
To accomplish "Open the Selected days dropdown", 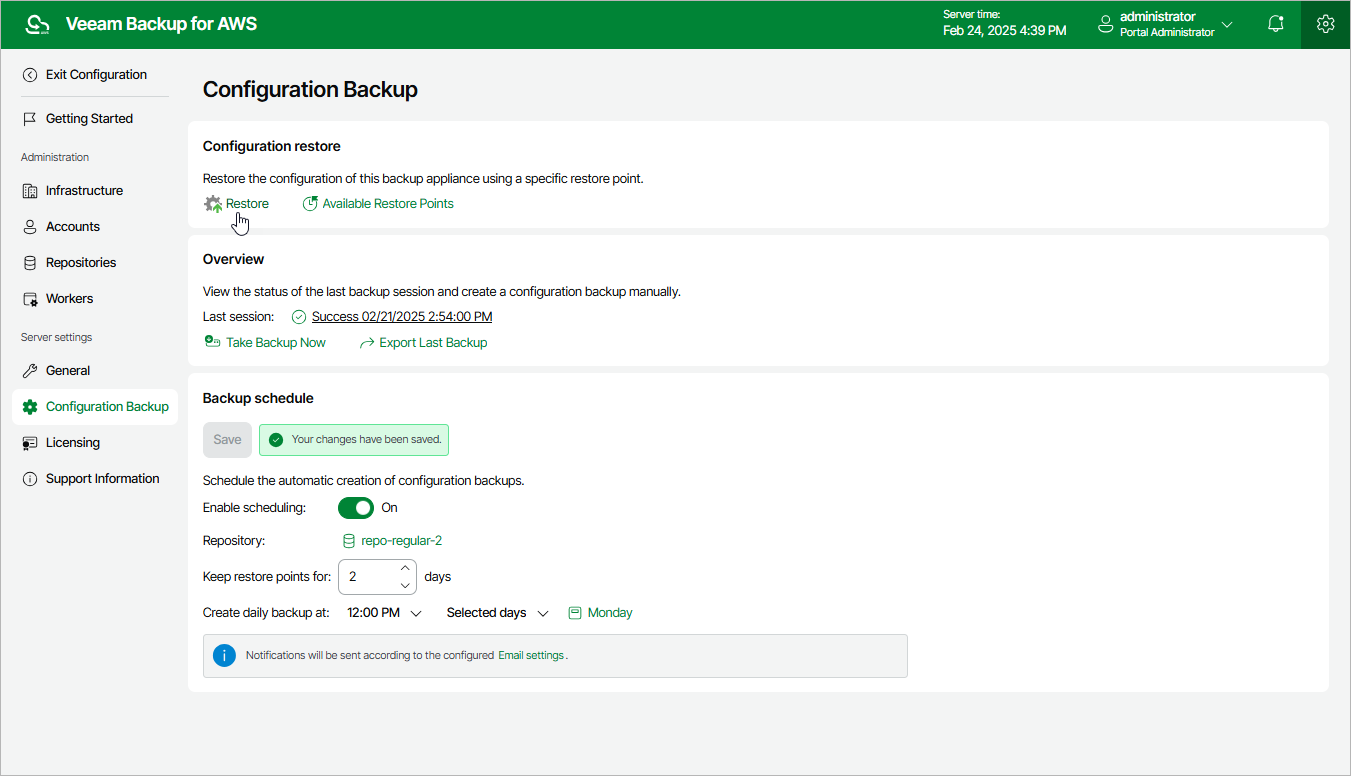I will click(x=497, y=613).
